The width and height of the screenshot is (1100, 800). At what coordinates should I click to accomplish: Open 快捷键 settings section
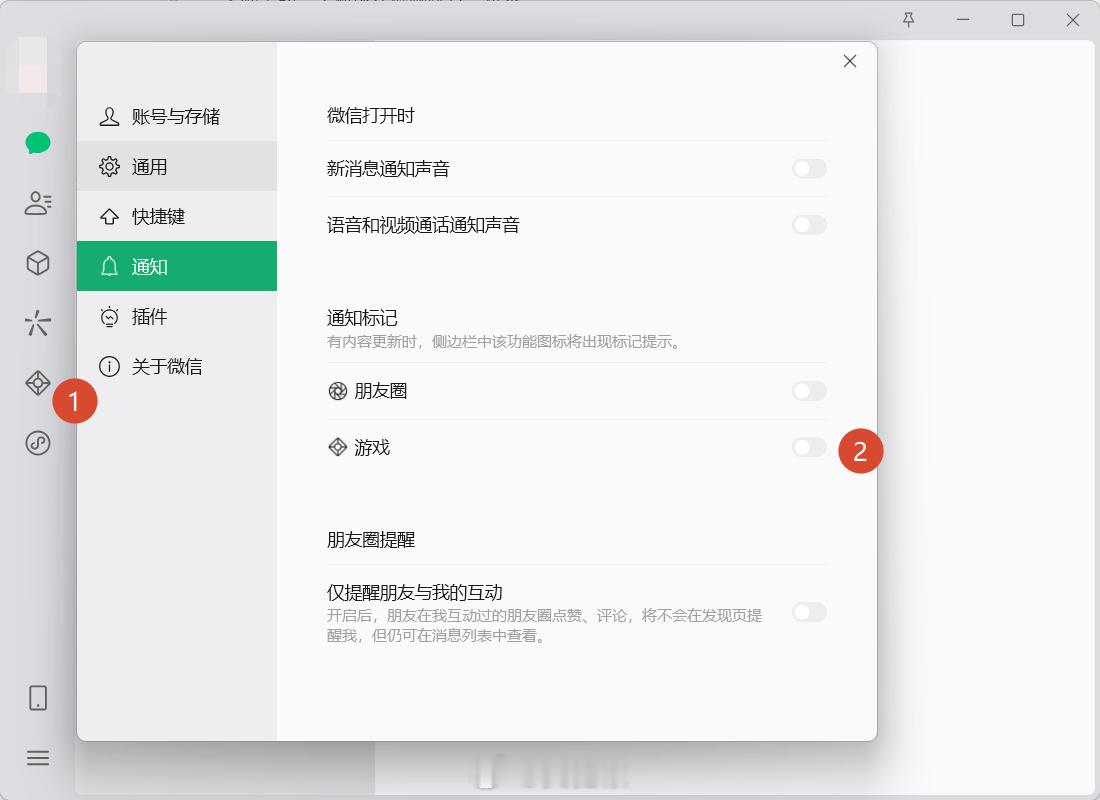[x=177, y=216]
